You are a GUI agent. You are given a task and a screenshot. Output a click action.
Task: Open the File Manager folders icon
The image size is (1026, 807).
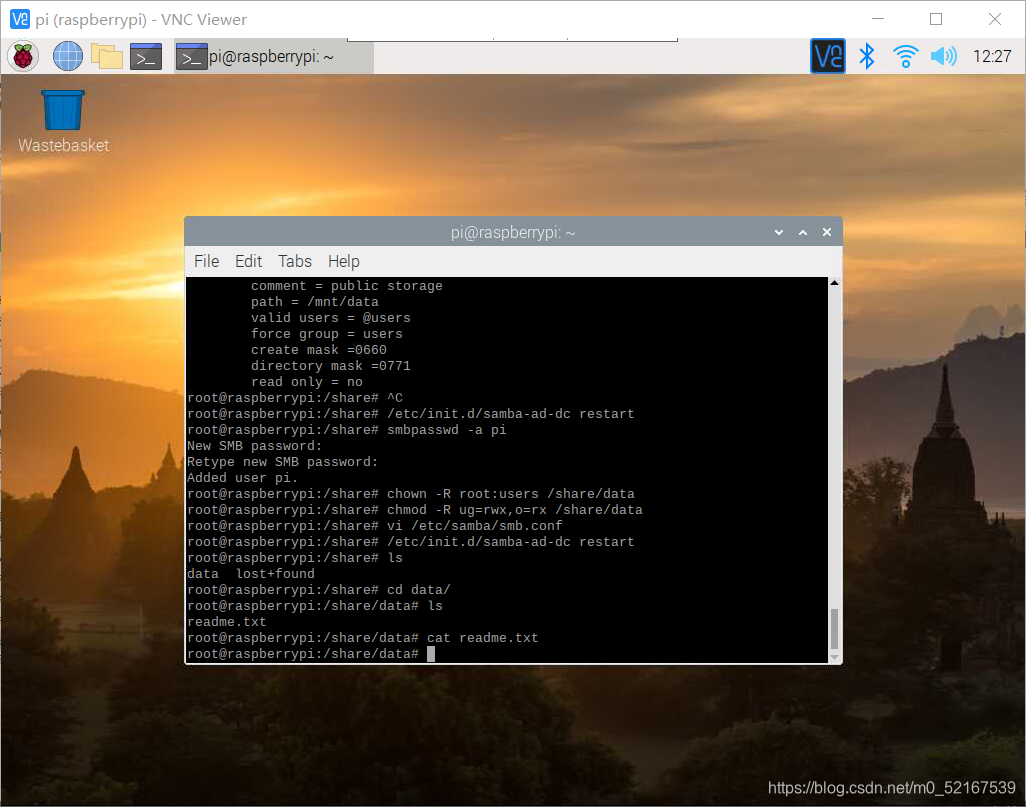[x=107, y=56]
